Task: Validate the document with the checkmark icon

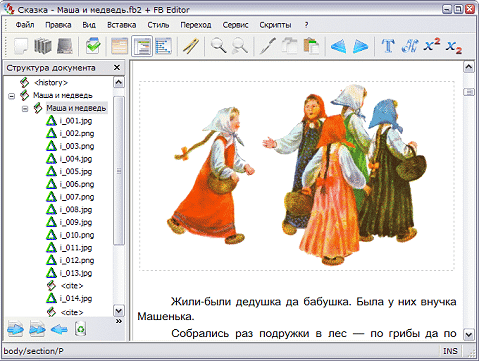Action: point(93,46)
